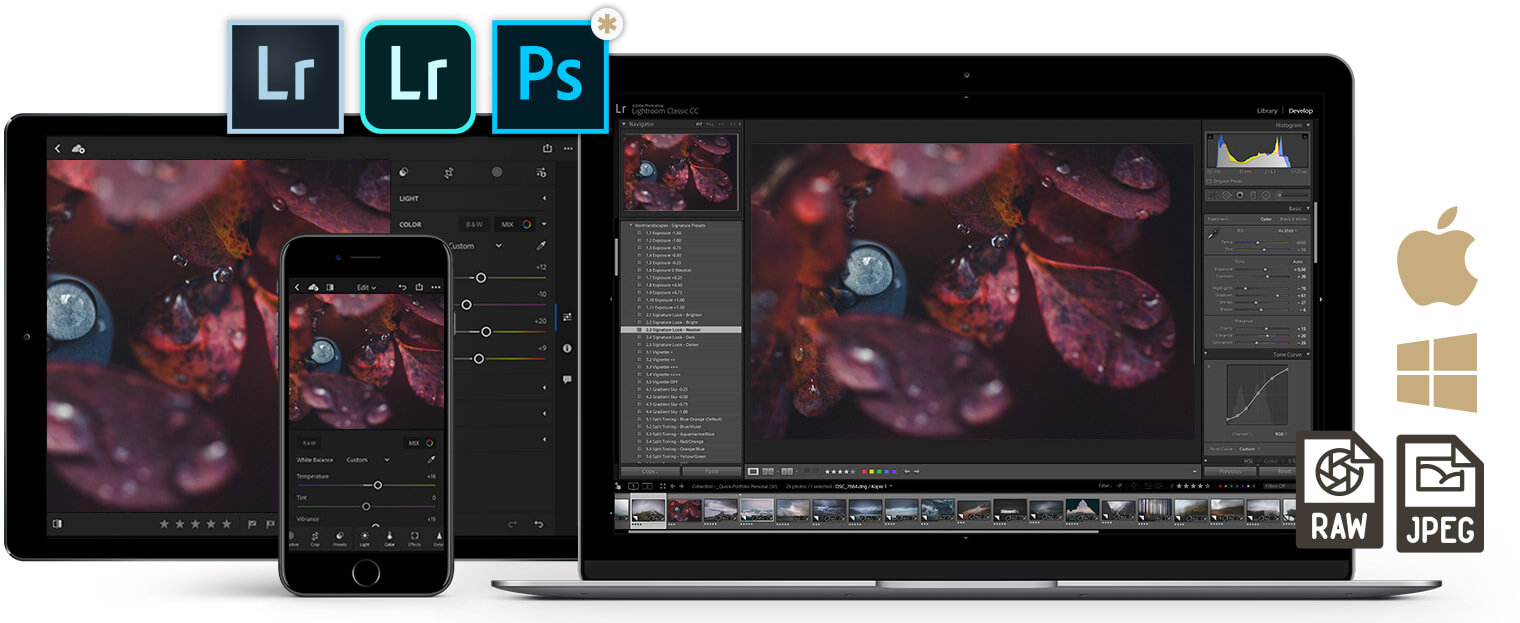Tap the star rating on tablet bottom bar
Image resolution: width=1520 pixels, height=623 pixels.
196,523
